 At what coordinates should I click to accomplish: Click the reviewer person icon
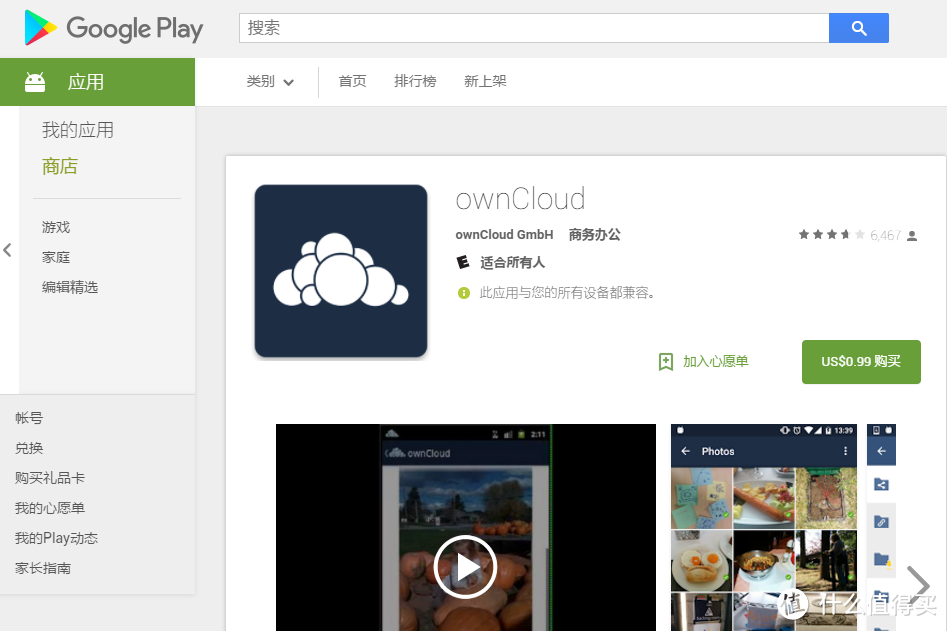pos(912,235)
